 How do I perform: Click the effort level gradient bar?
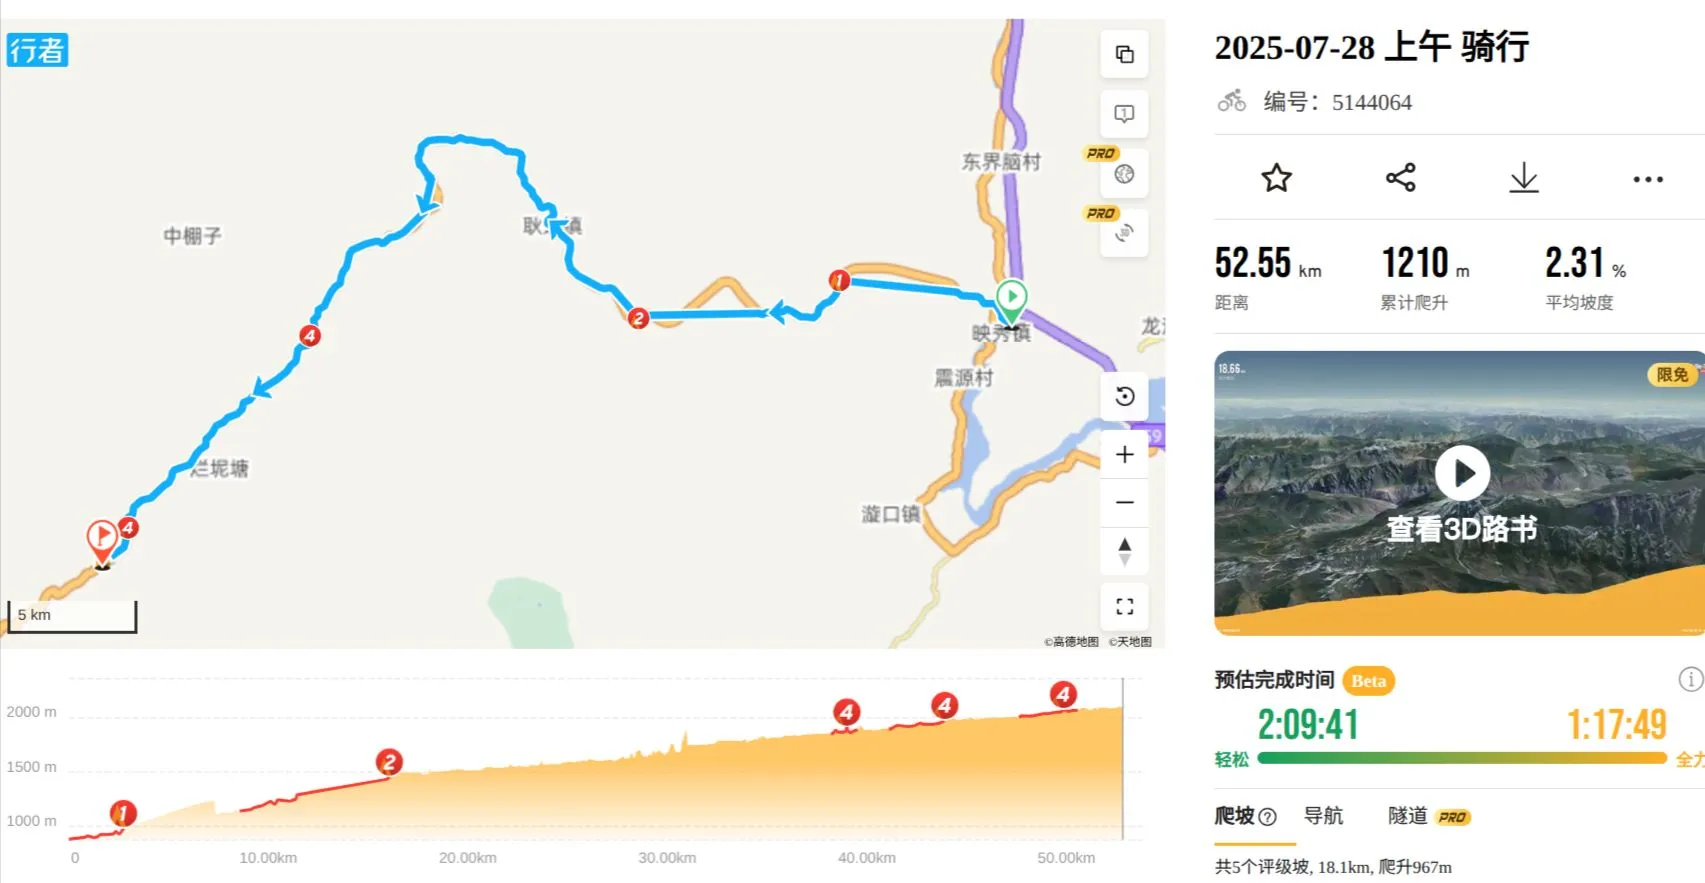click(1461, 758)
